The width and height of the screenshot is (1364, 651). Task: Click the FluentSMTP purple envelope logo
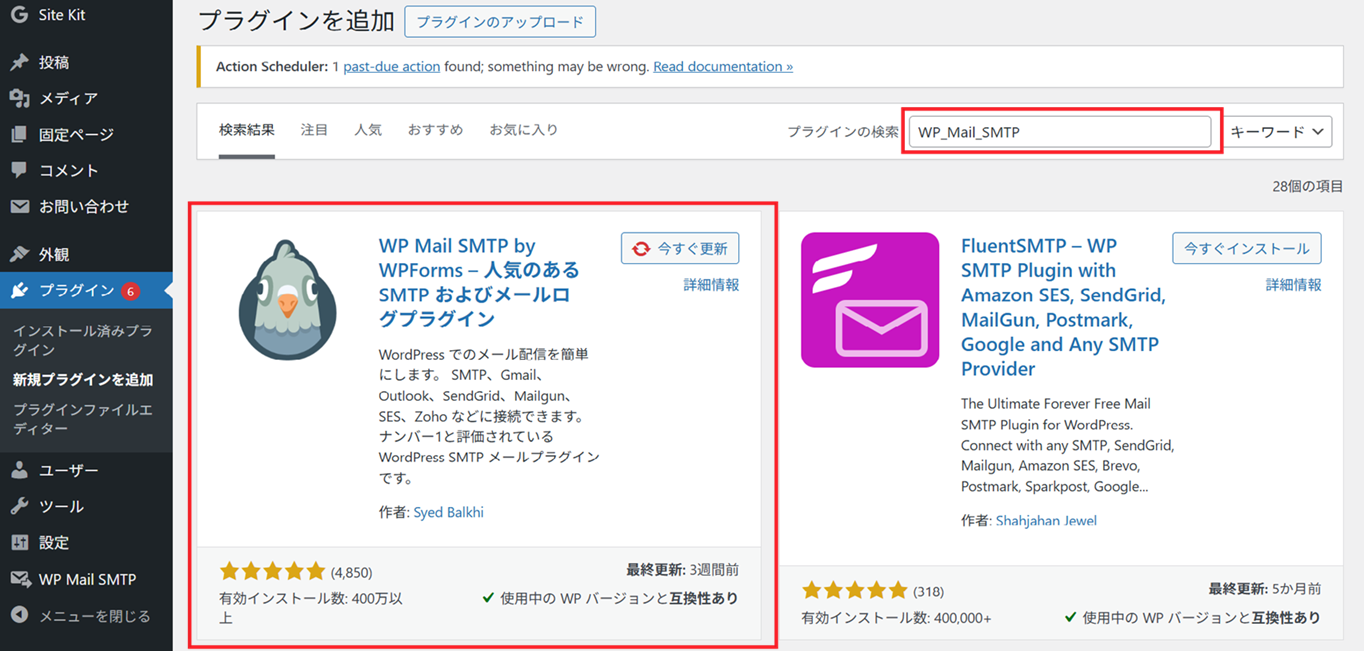pos(870,300)
